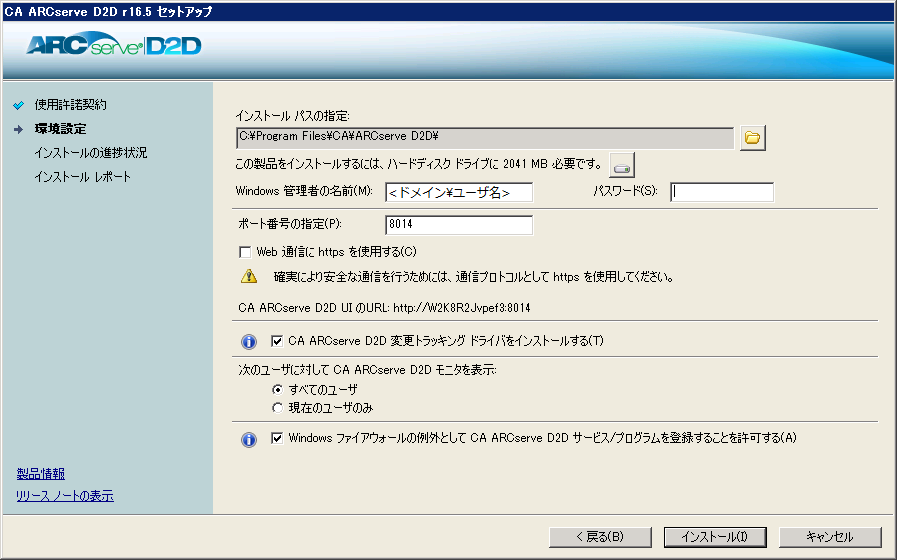Click the インストール パスの指定 label

292,116
